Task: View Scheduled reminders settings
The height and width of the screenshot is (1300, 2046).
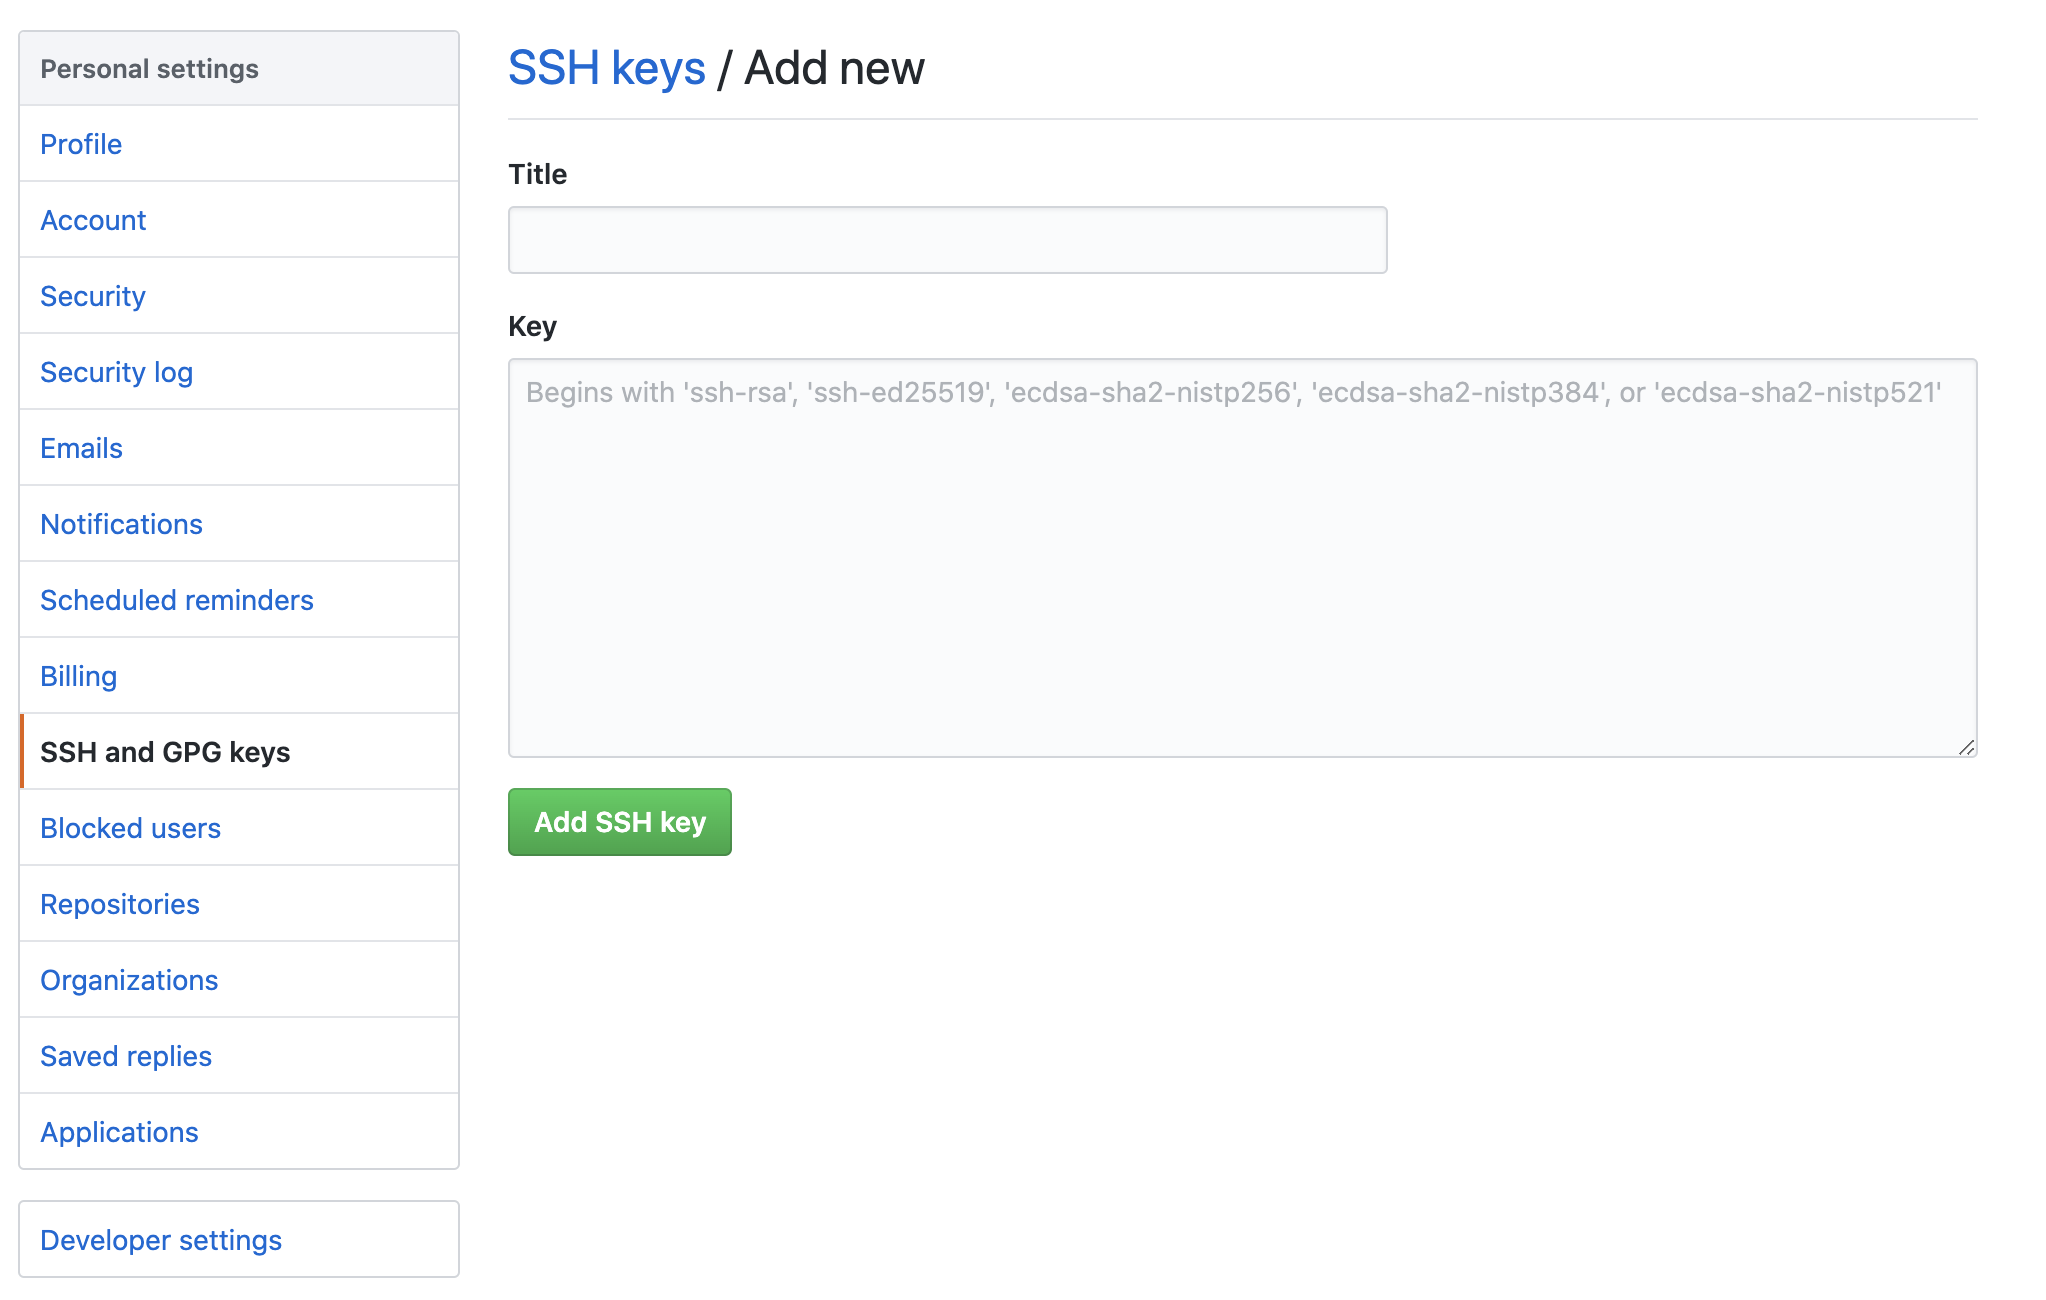Action: click(x=177, y=600)
